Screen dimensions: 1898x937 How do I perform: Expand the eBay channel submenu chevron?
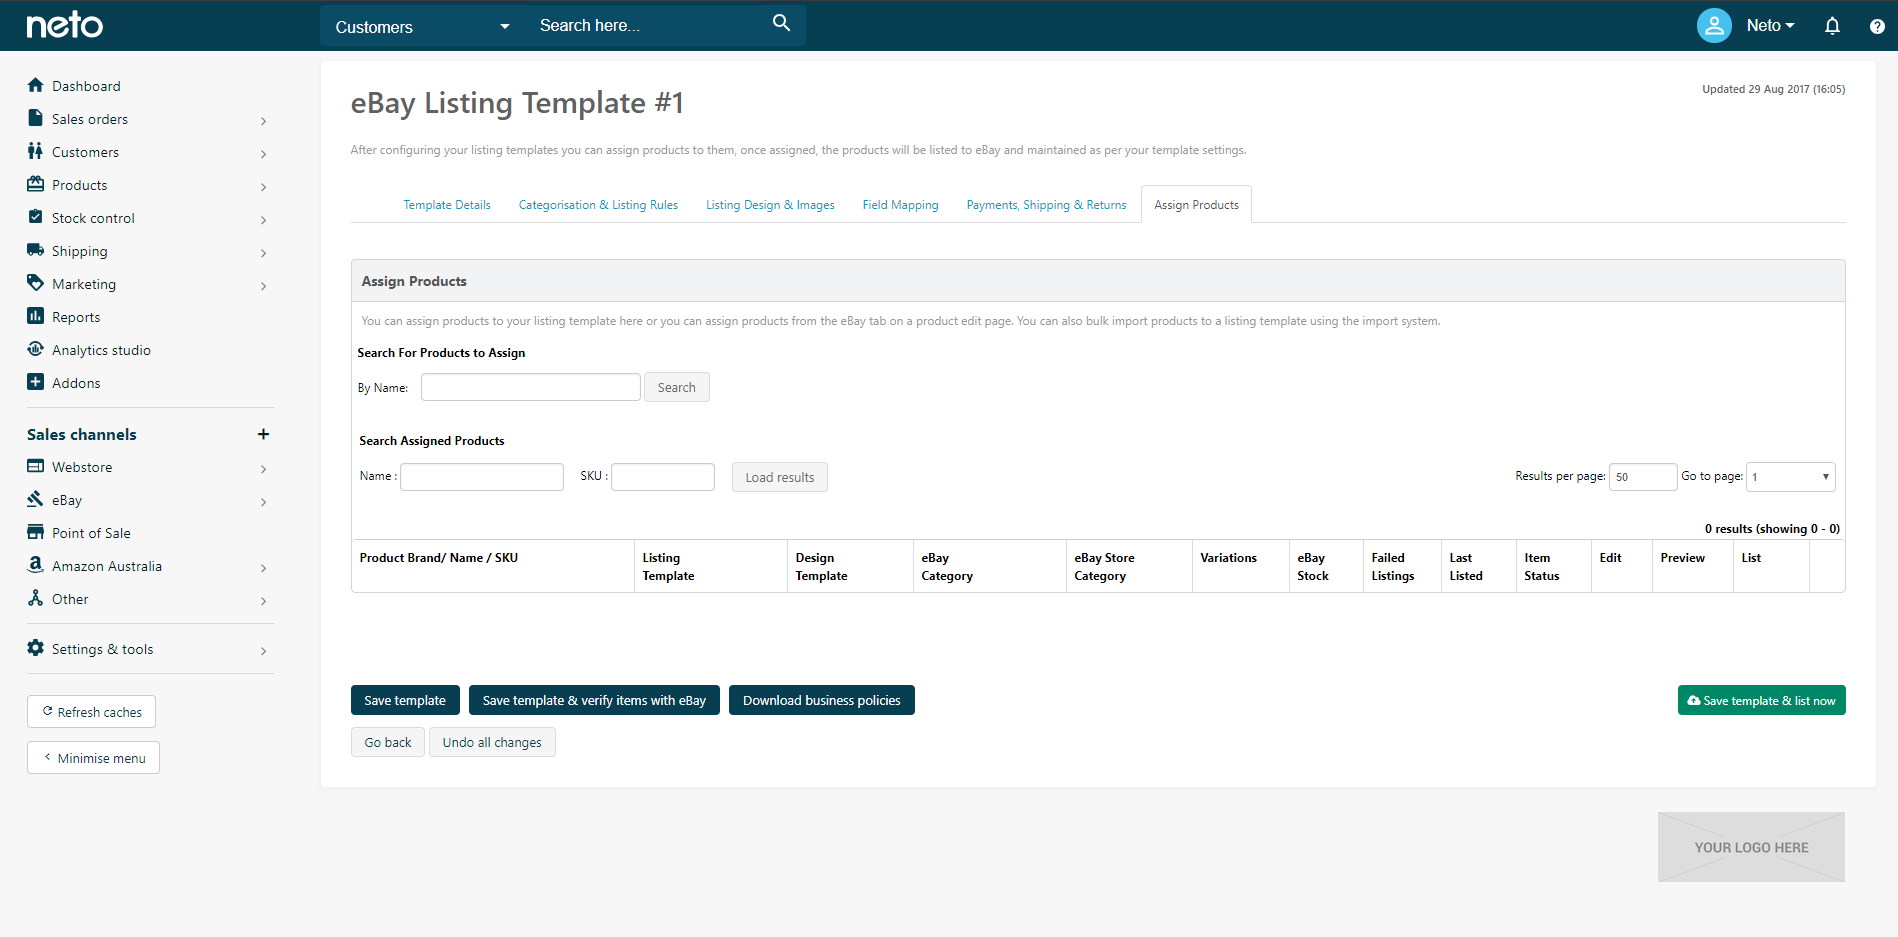[263, 502]
